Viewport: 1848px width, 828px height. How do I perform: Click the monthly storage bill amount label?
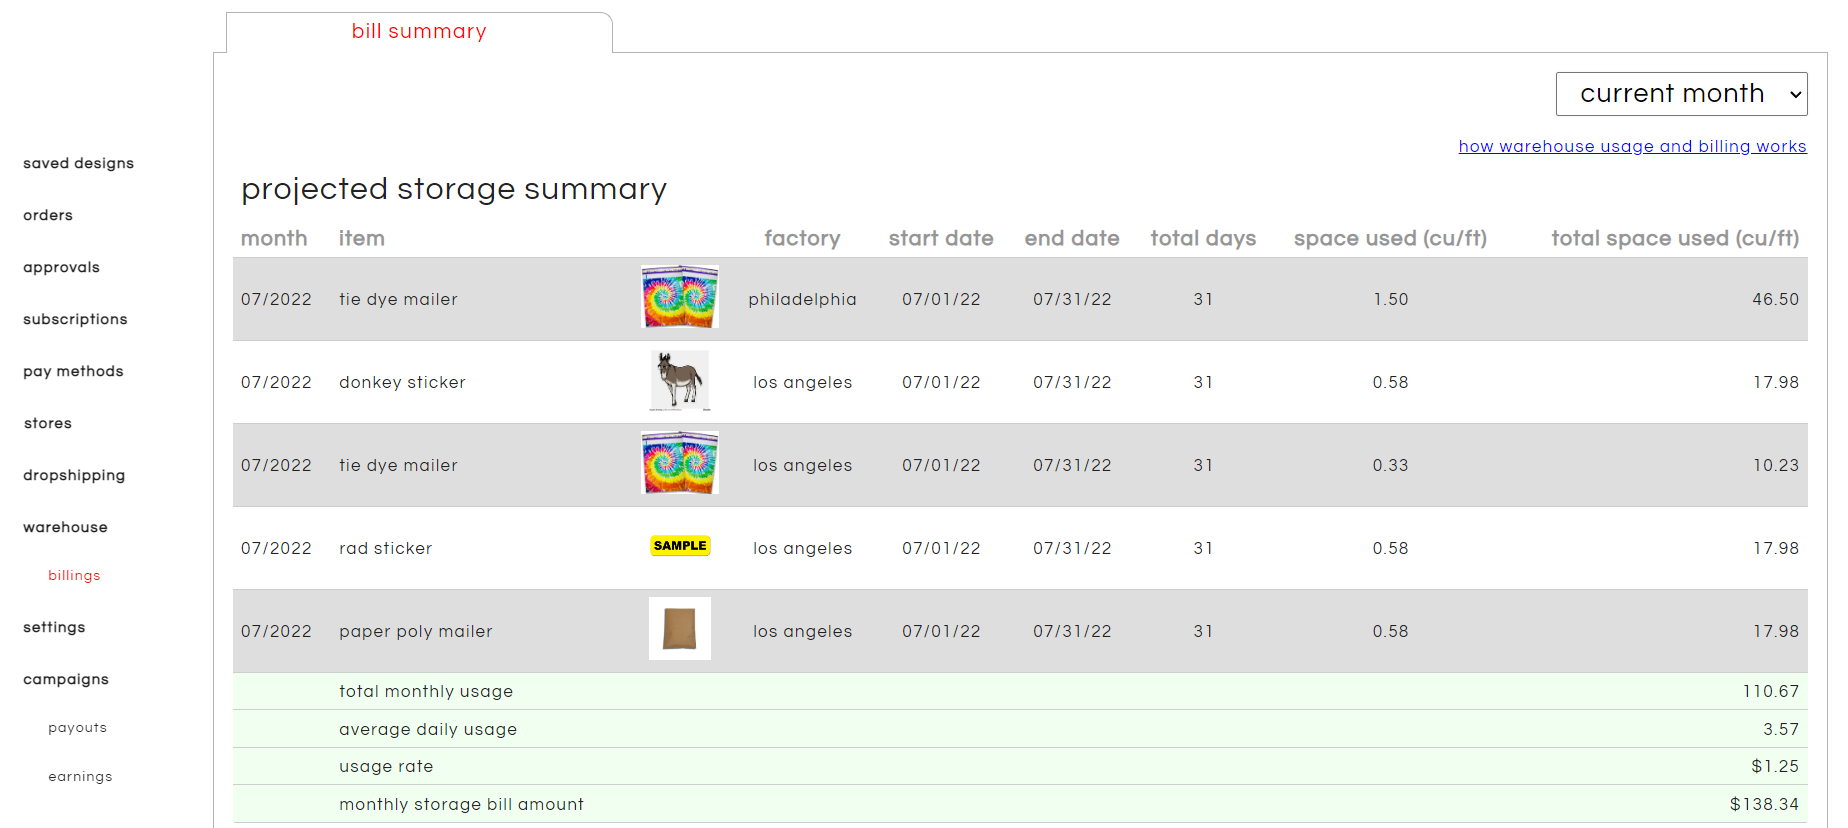(x=461, y=804)
